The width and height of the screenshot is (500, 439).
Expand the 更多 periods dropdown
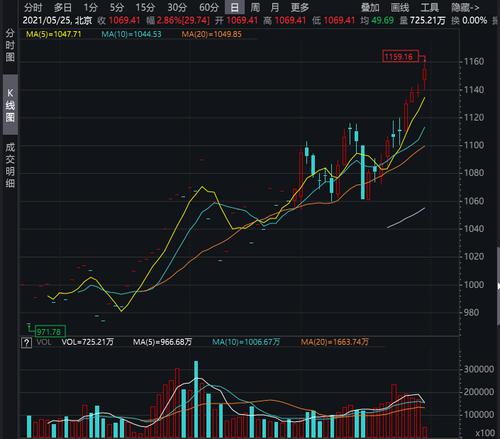point(300,7)
